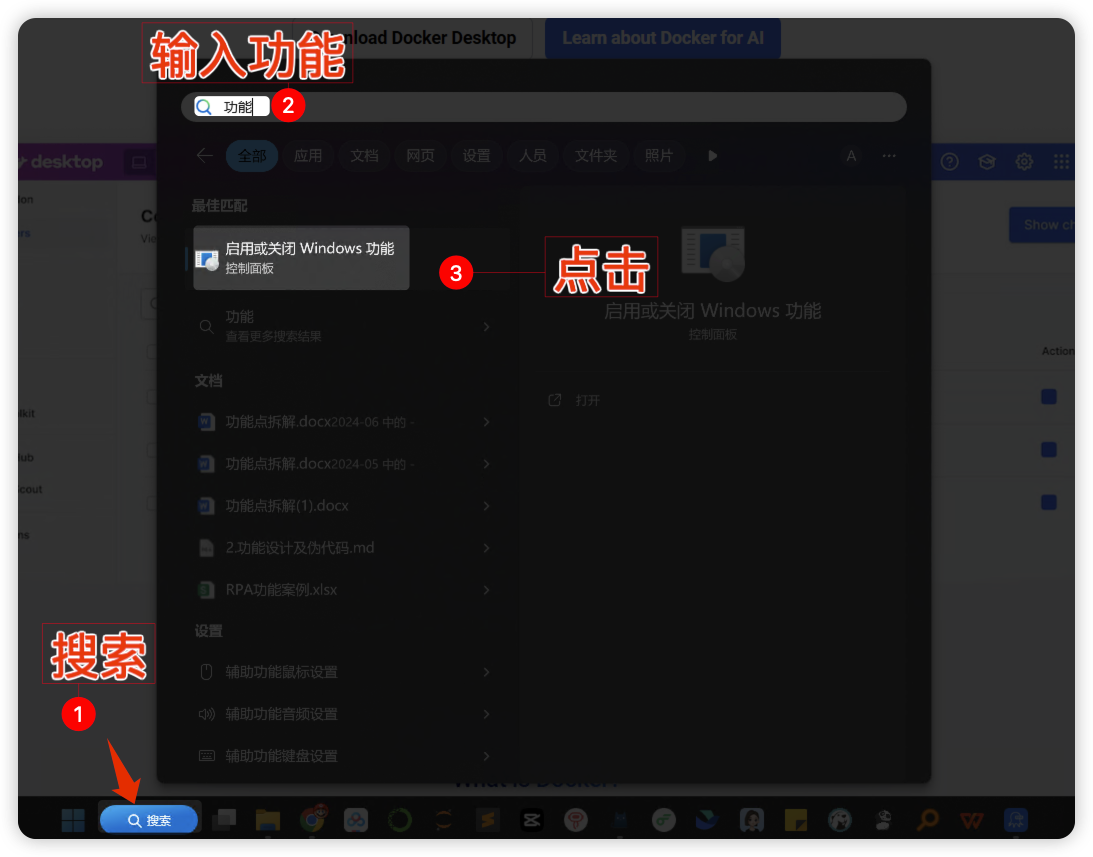Image resolution: width=1093 pixels, height=857 pixels.
Task: Switch to the 应用 filter tab
Action: coord(308,156)
